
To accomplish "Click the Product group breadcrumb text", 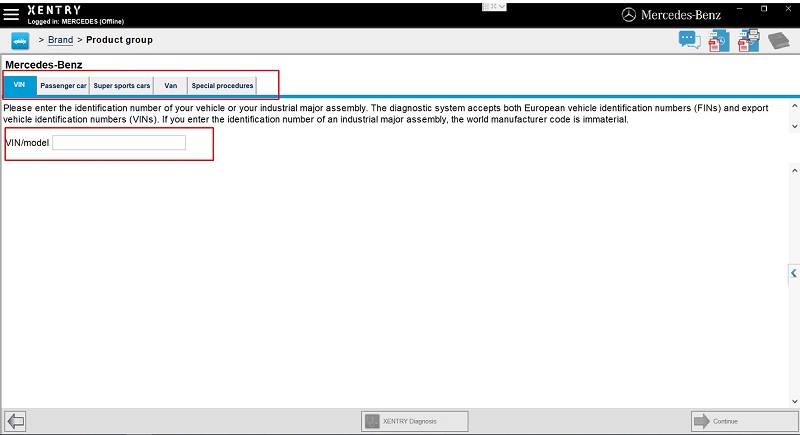I will click(x=119, y=40).
